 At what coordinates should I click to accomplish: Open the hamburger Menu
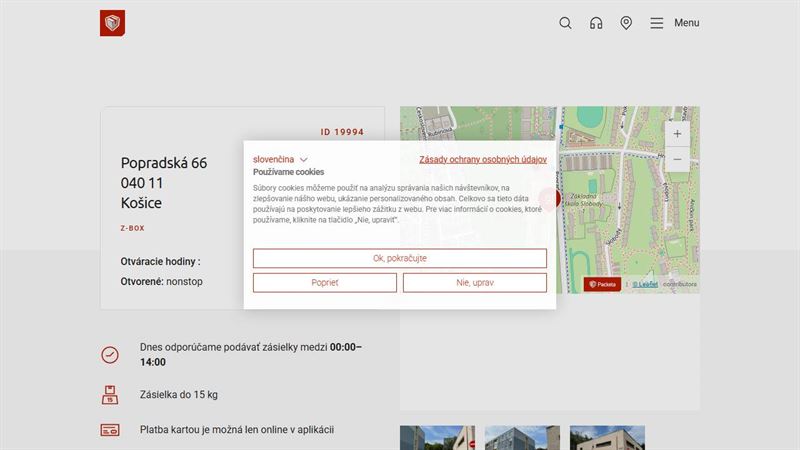[x=674, y=23]
